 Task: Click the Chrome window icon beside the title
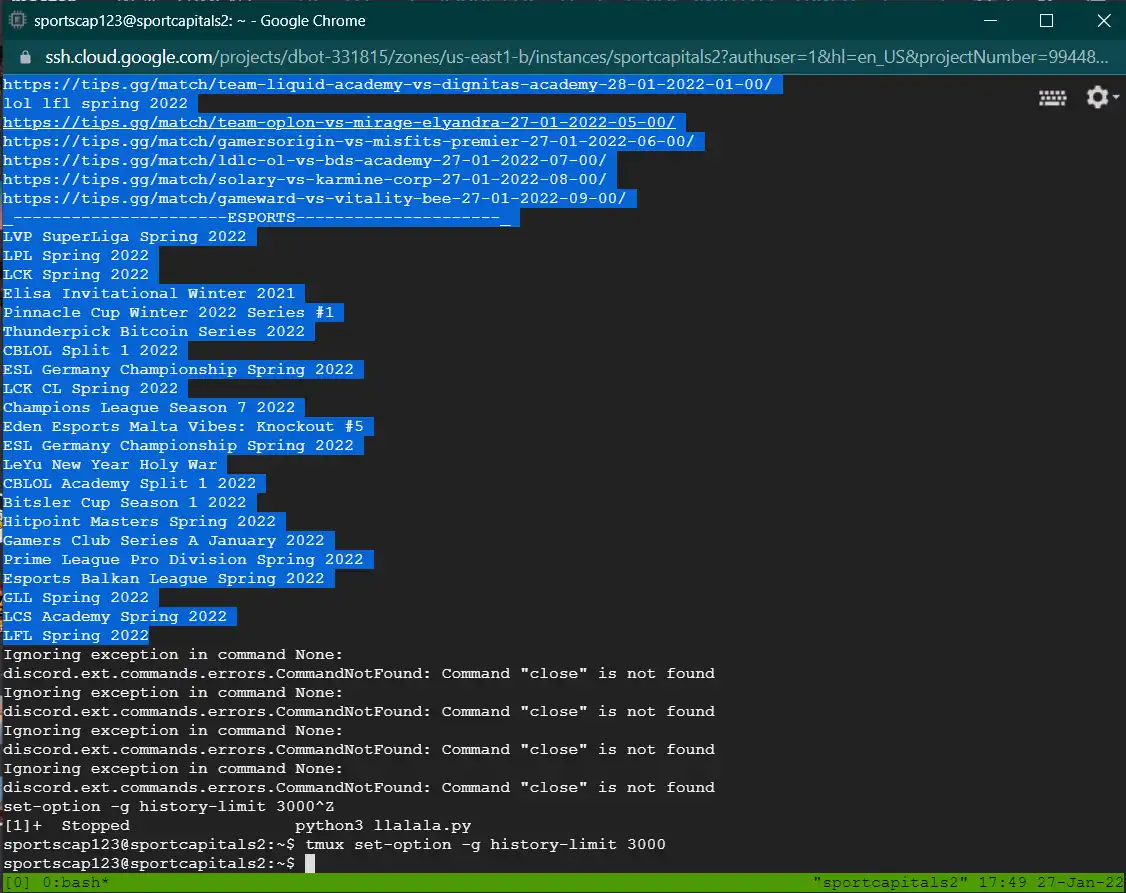pyautogui.click(x=17, y=20)
